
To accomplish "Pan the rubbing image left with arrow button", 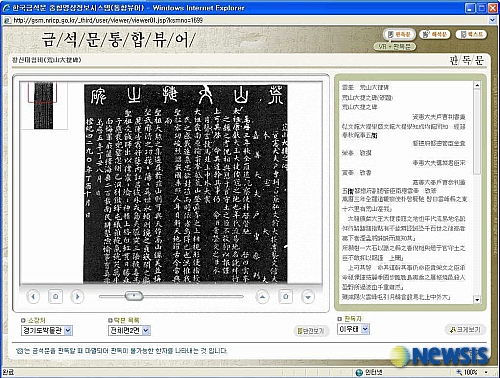I will pyautogui.click(x=33, y=296).
